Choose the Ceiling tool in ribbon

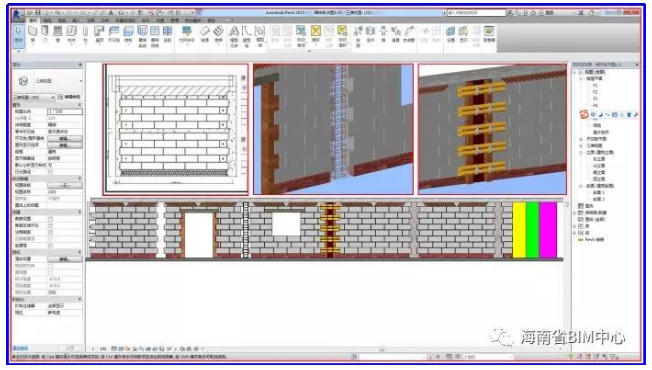(114, 34)
